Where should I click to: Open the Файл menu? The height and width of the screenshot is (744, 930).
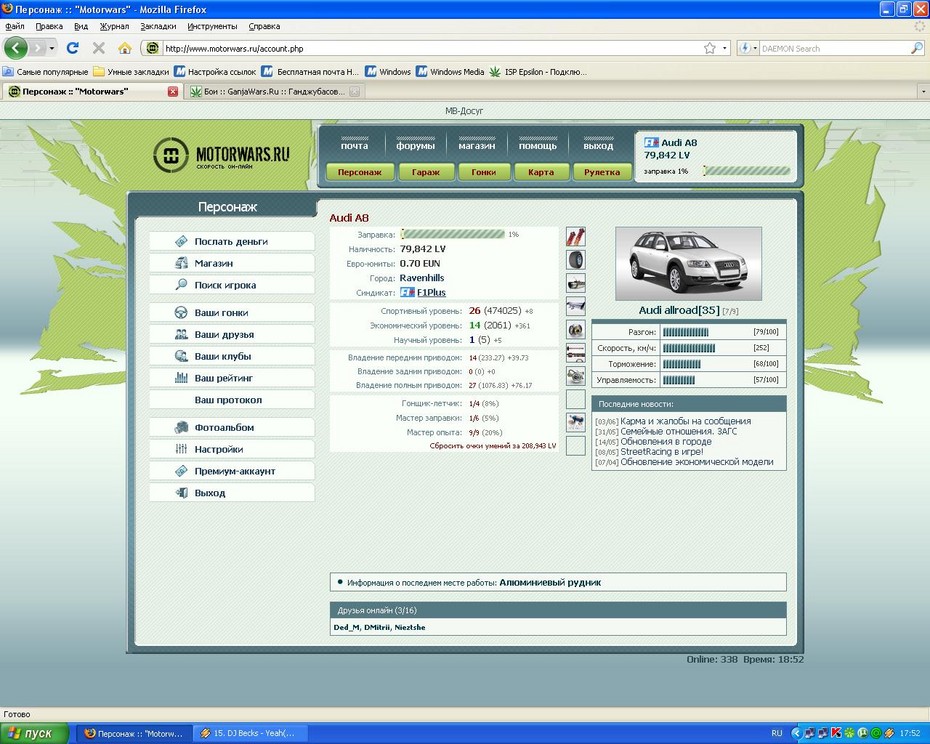pyautogui.click(x=15, y=26)
